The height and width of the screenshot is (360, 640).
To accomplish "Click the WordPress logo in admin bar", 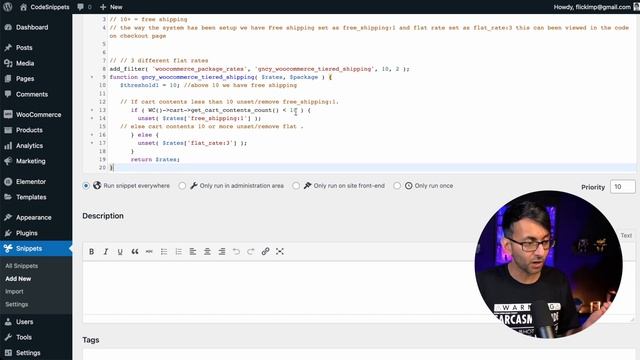I will pyautogui.click(x=7, y=7).
